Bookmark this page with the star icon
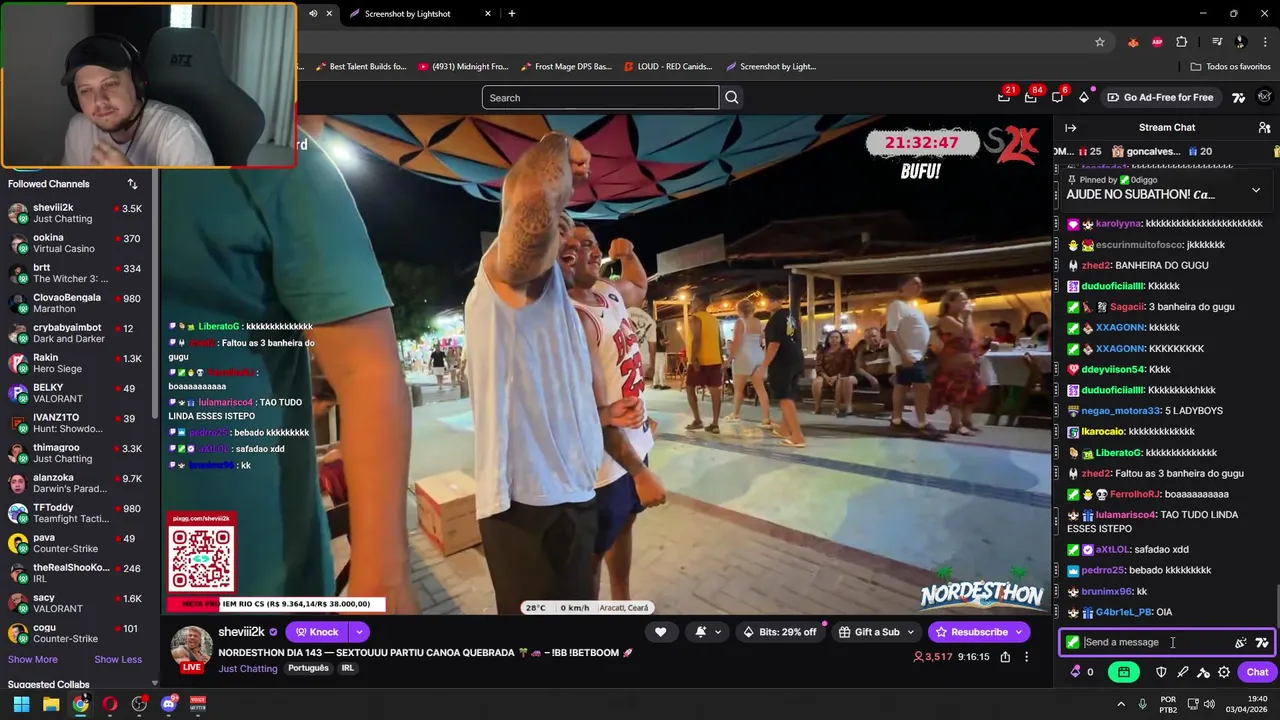This screenshot has height=720, width=1280. pyautogui.click(x=1100, y=42)
